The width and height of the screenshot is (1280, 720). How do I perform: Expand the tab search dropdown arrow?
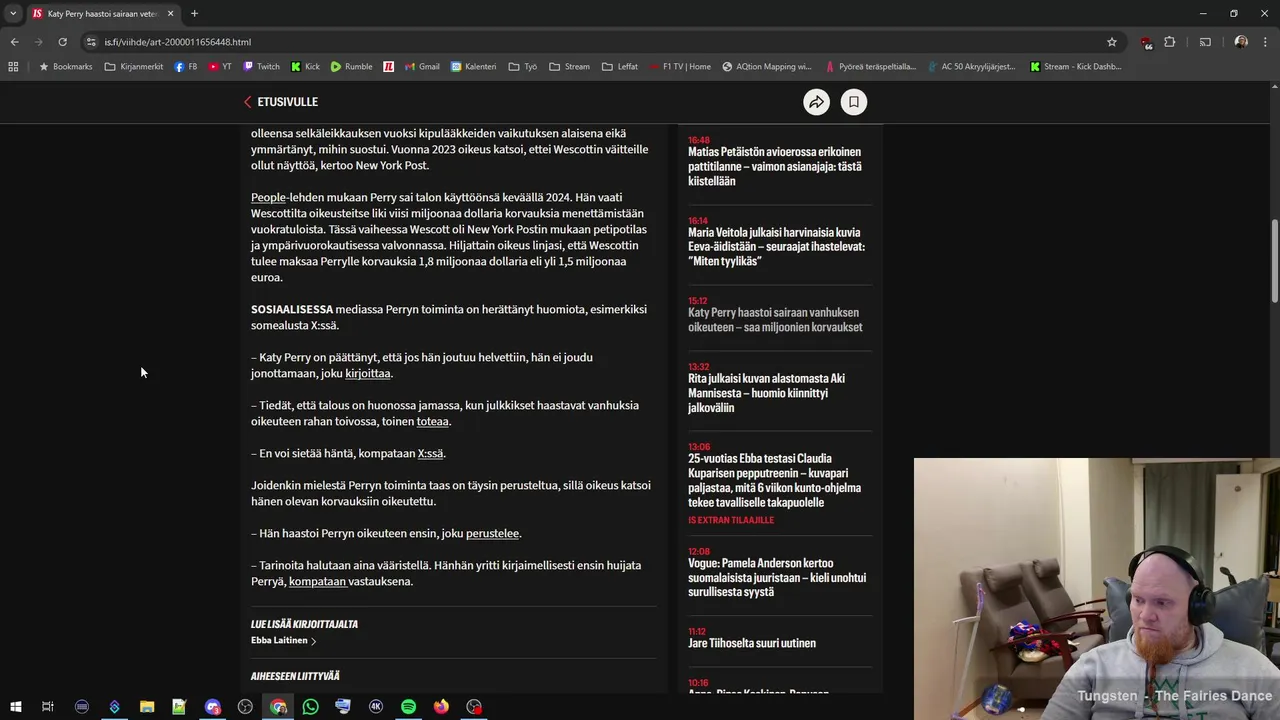[x=13, y=14]
